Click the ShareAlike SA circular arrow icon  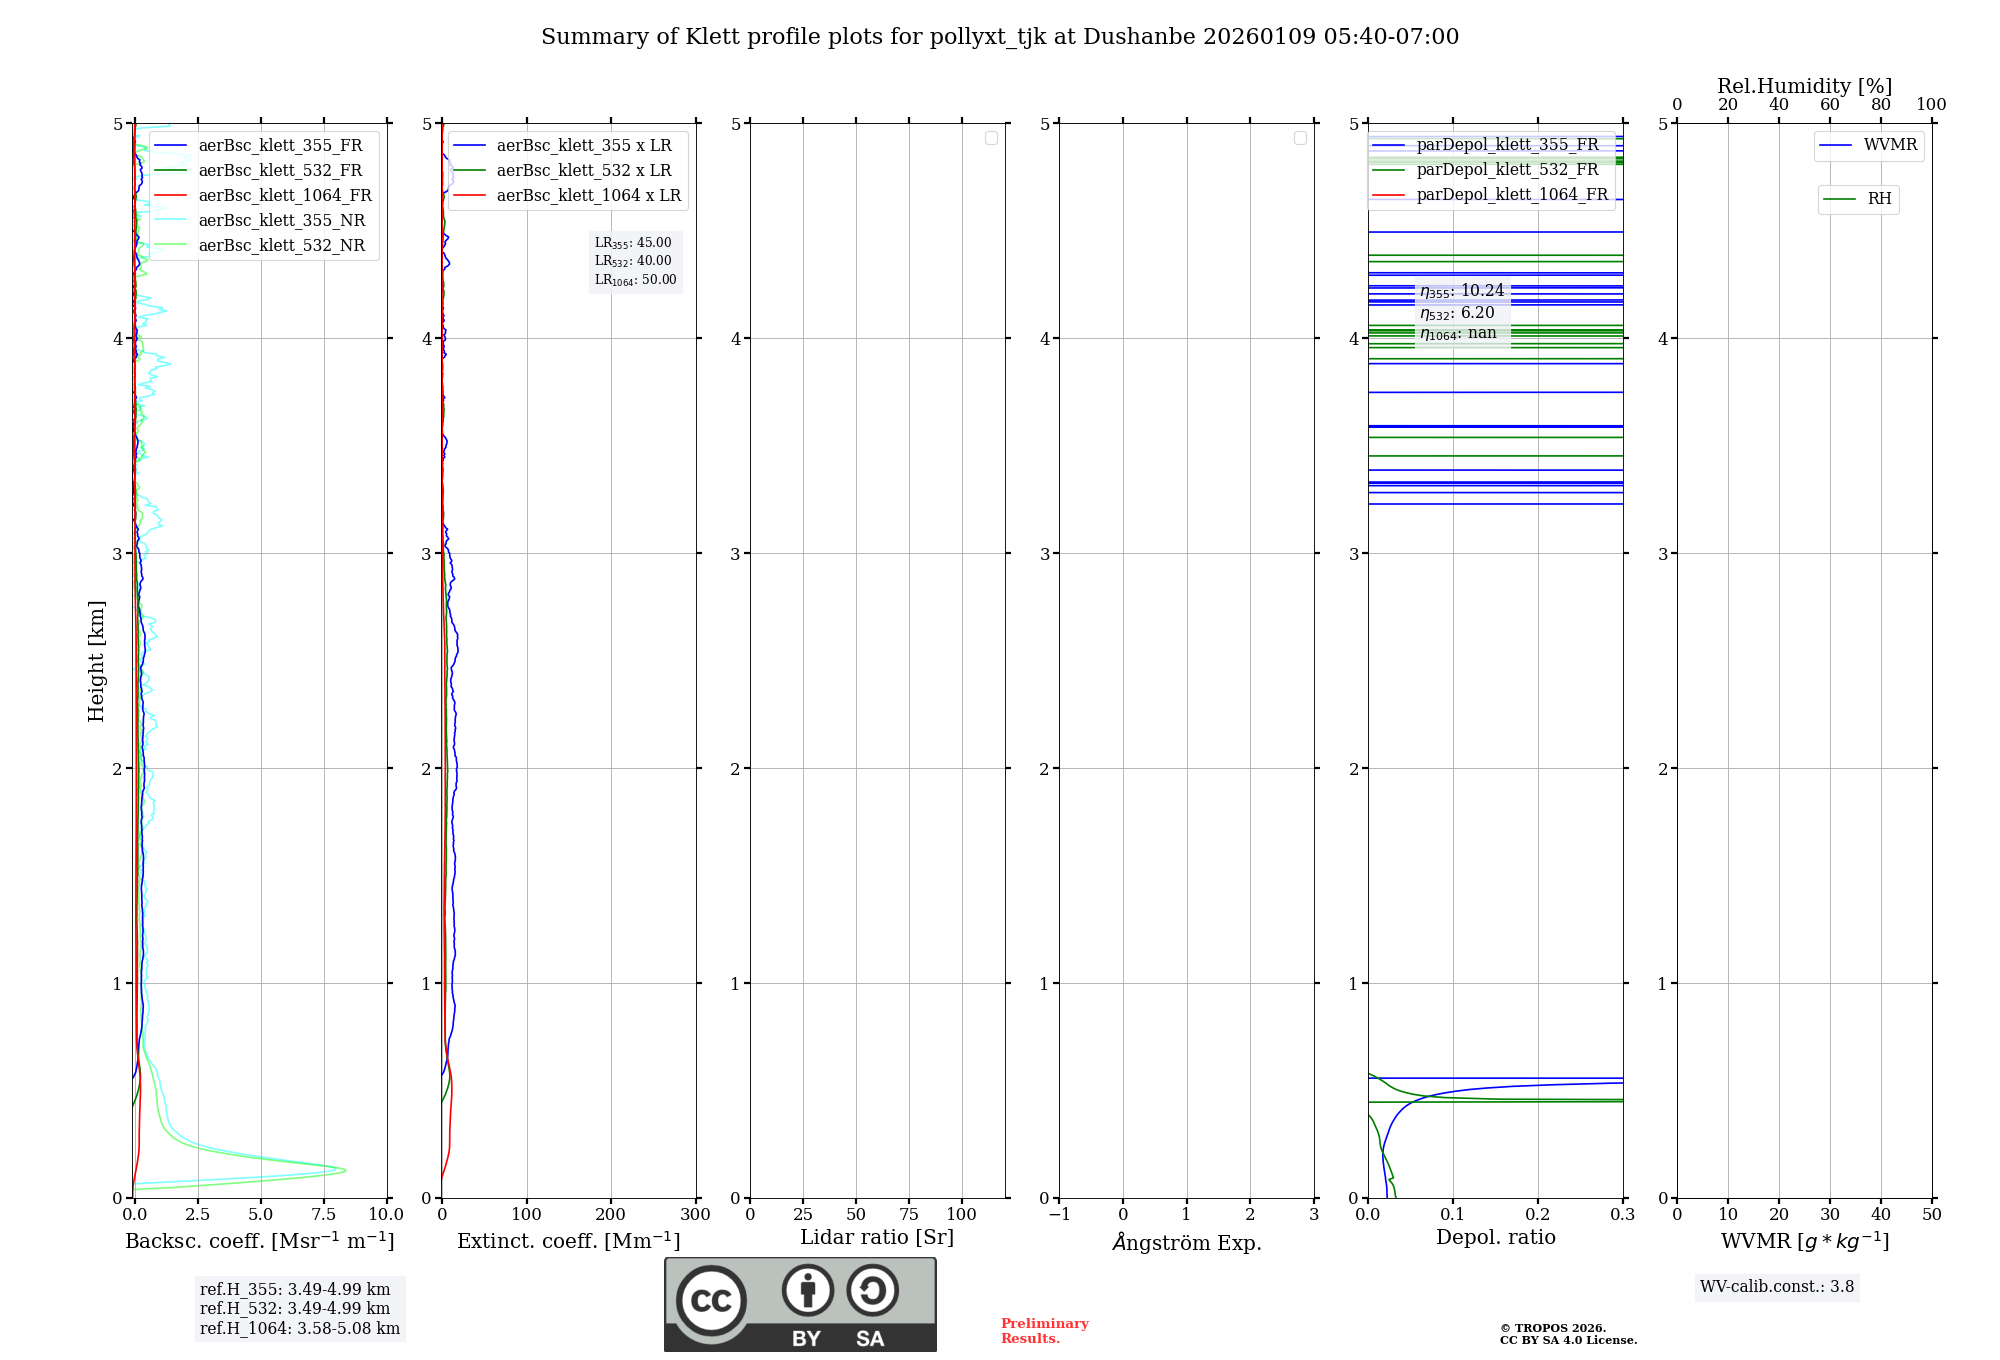872,1290
